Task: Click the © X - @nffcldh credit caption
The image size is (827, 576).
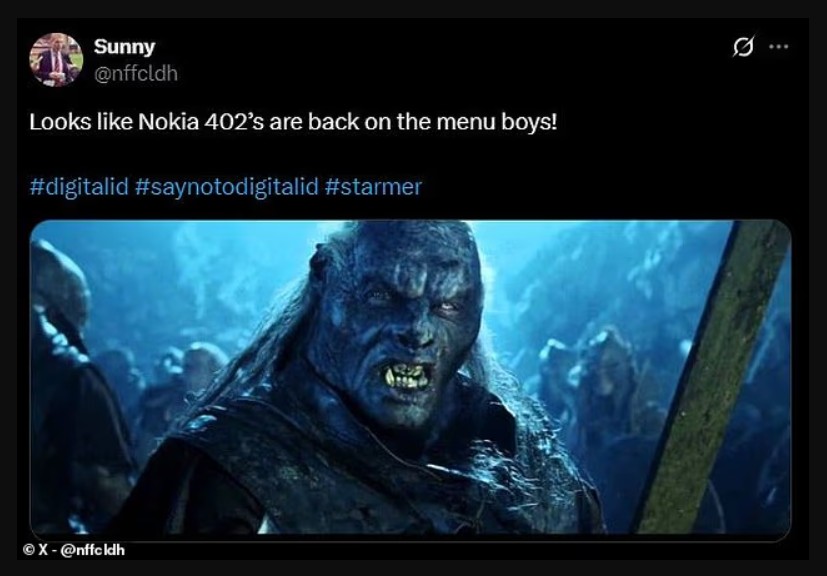Action: (74, 550)
